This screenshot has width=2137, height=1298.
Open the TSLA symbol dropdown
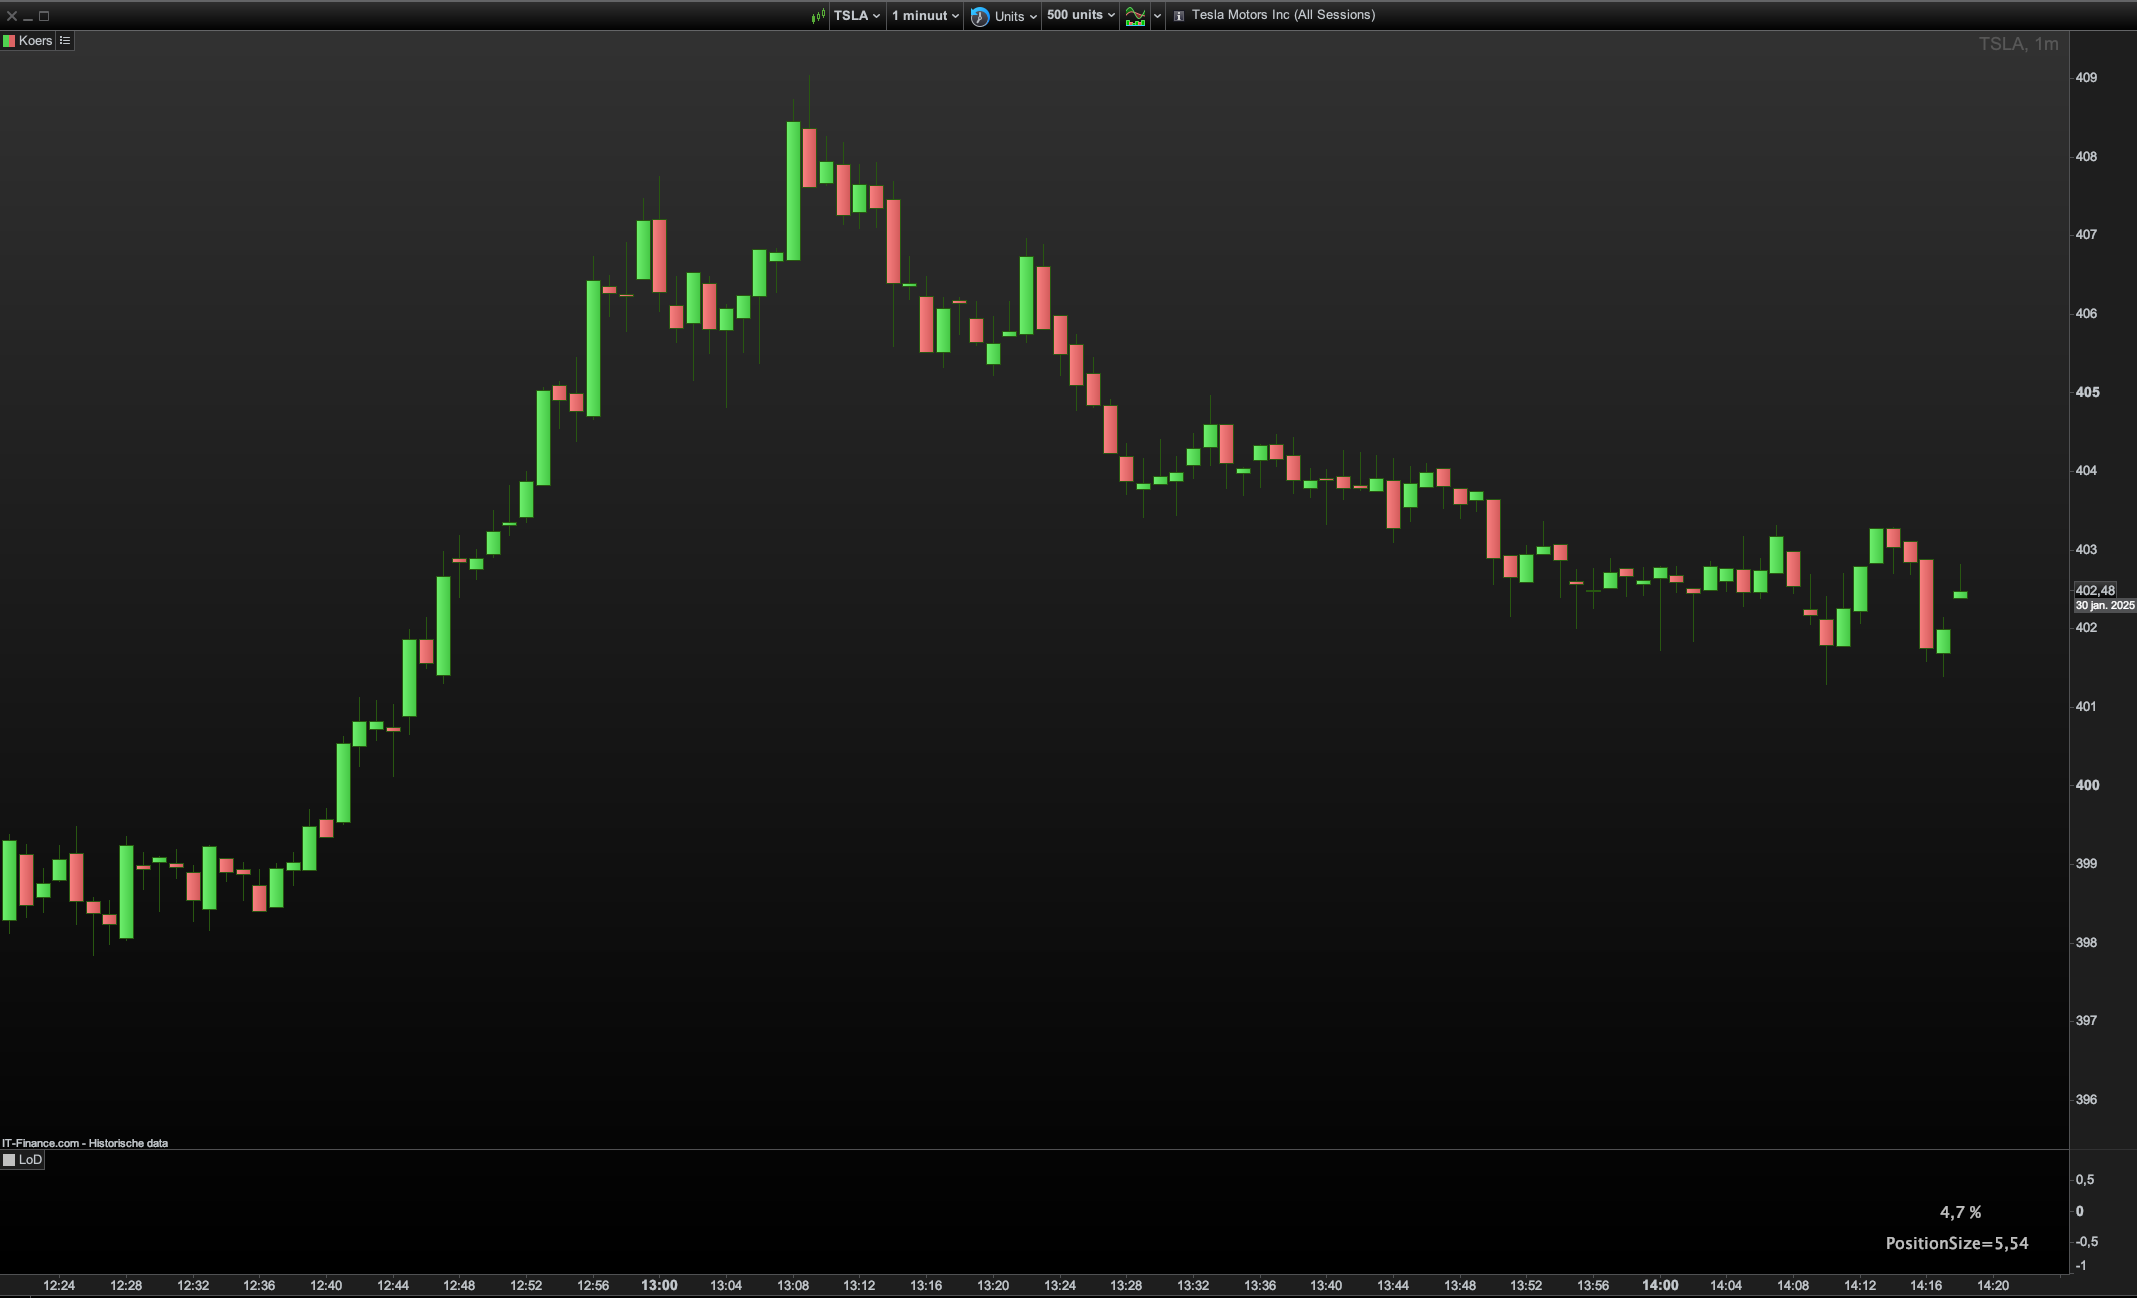(x=857, y=15)
